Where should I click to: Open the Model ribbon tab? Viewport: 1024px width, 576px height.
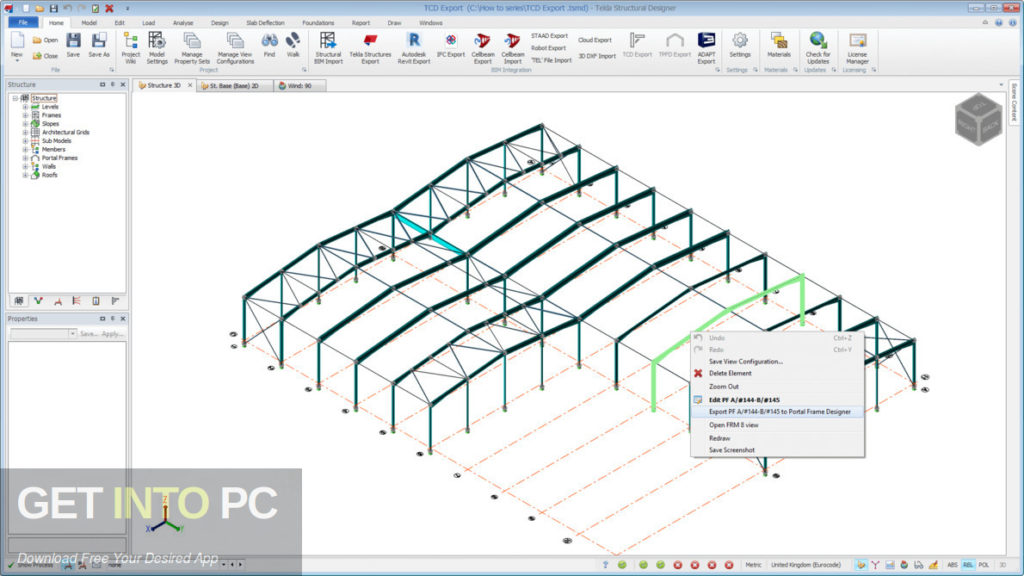click(89, 23)
